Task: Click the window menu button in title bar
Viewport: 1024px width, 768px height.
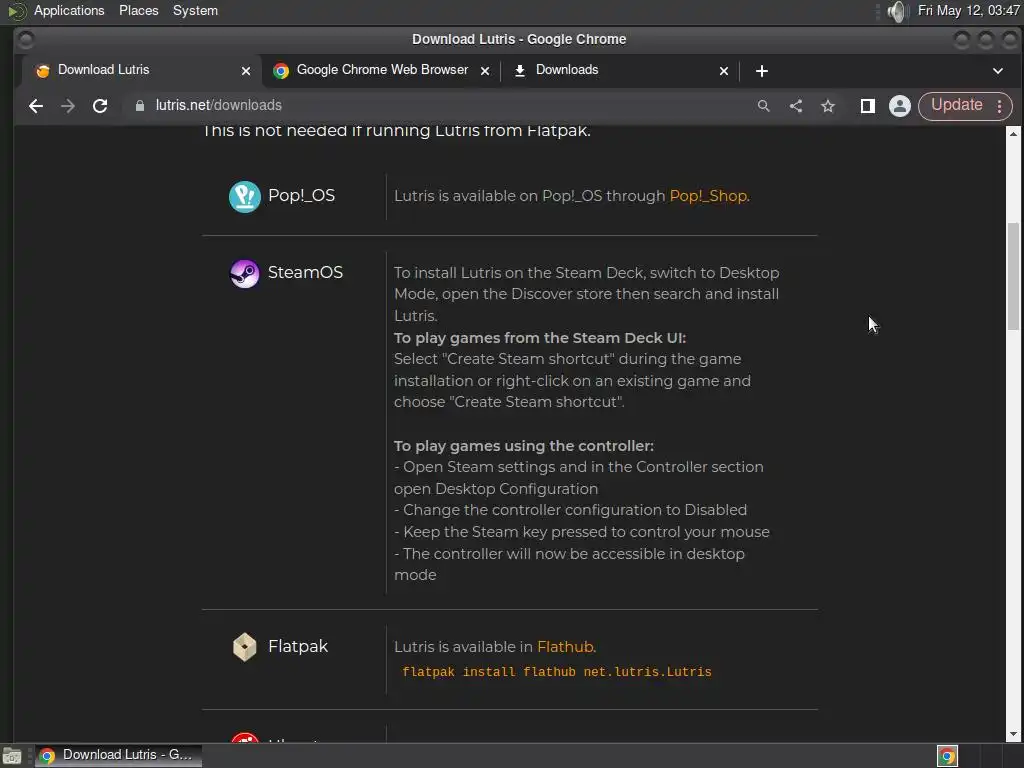Action: (25, 40)
